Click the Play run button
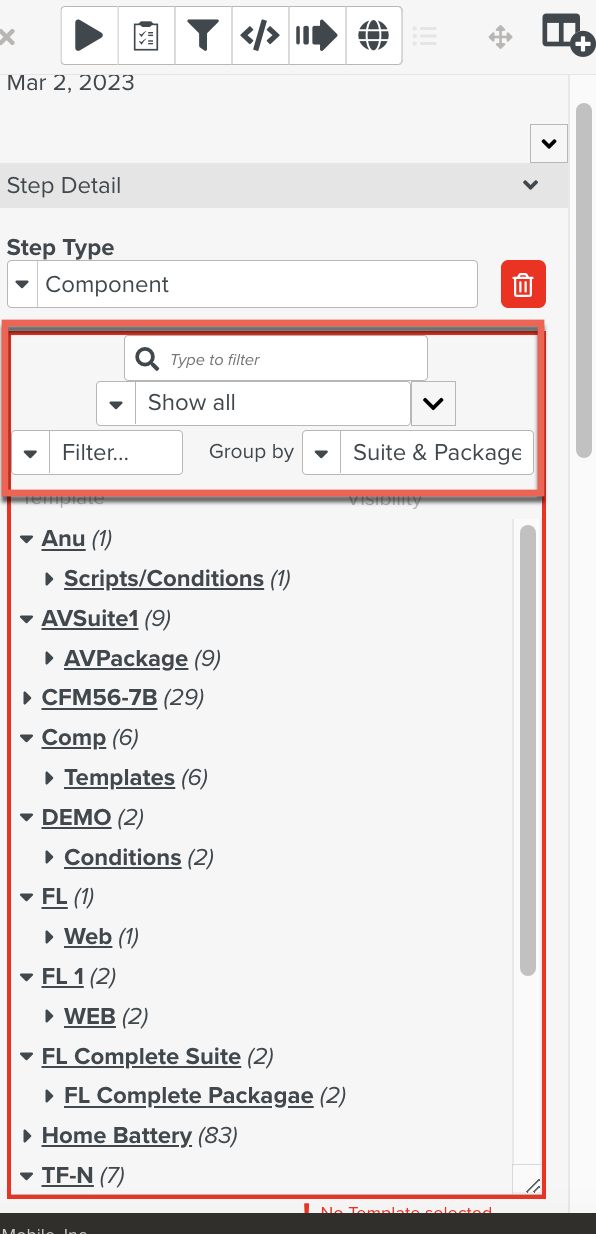596x1234 pixels. coord(89,36)
